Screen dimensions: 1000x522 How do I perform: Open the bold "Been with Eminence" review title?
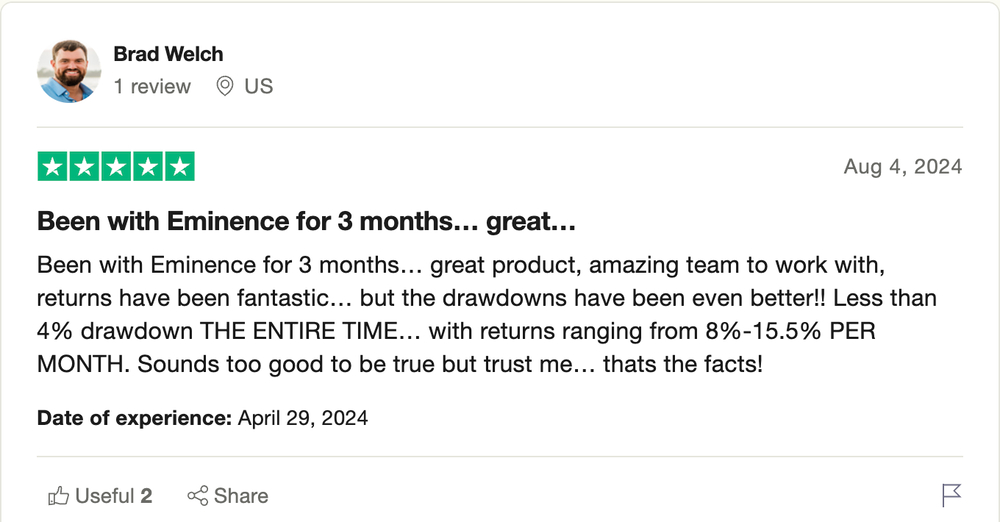pos(306,221)
